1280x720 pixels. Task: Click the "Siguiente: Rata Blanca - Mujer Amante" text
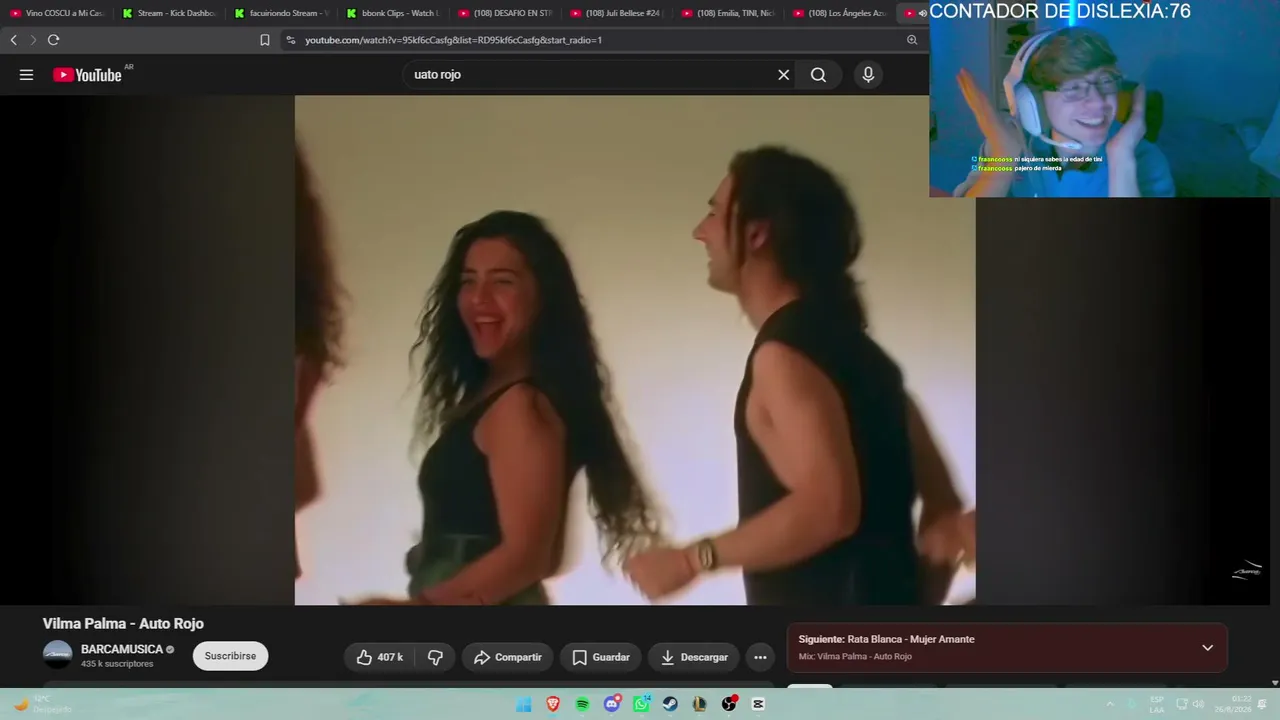tap(886, 639)
